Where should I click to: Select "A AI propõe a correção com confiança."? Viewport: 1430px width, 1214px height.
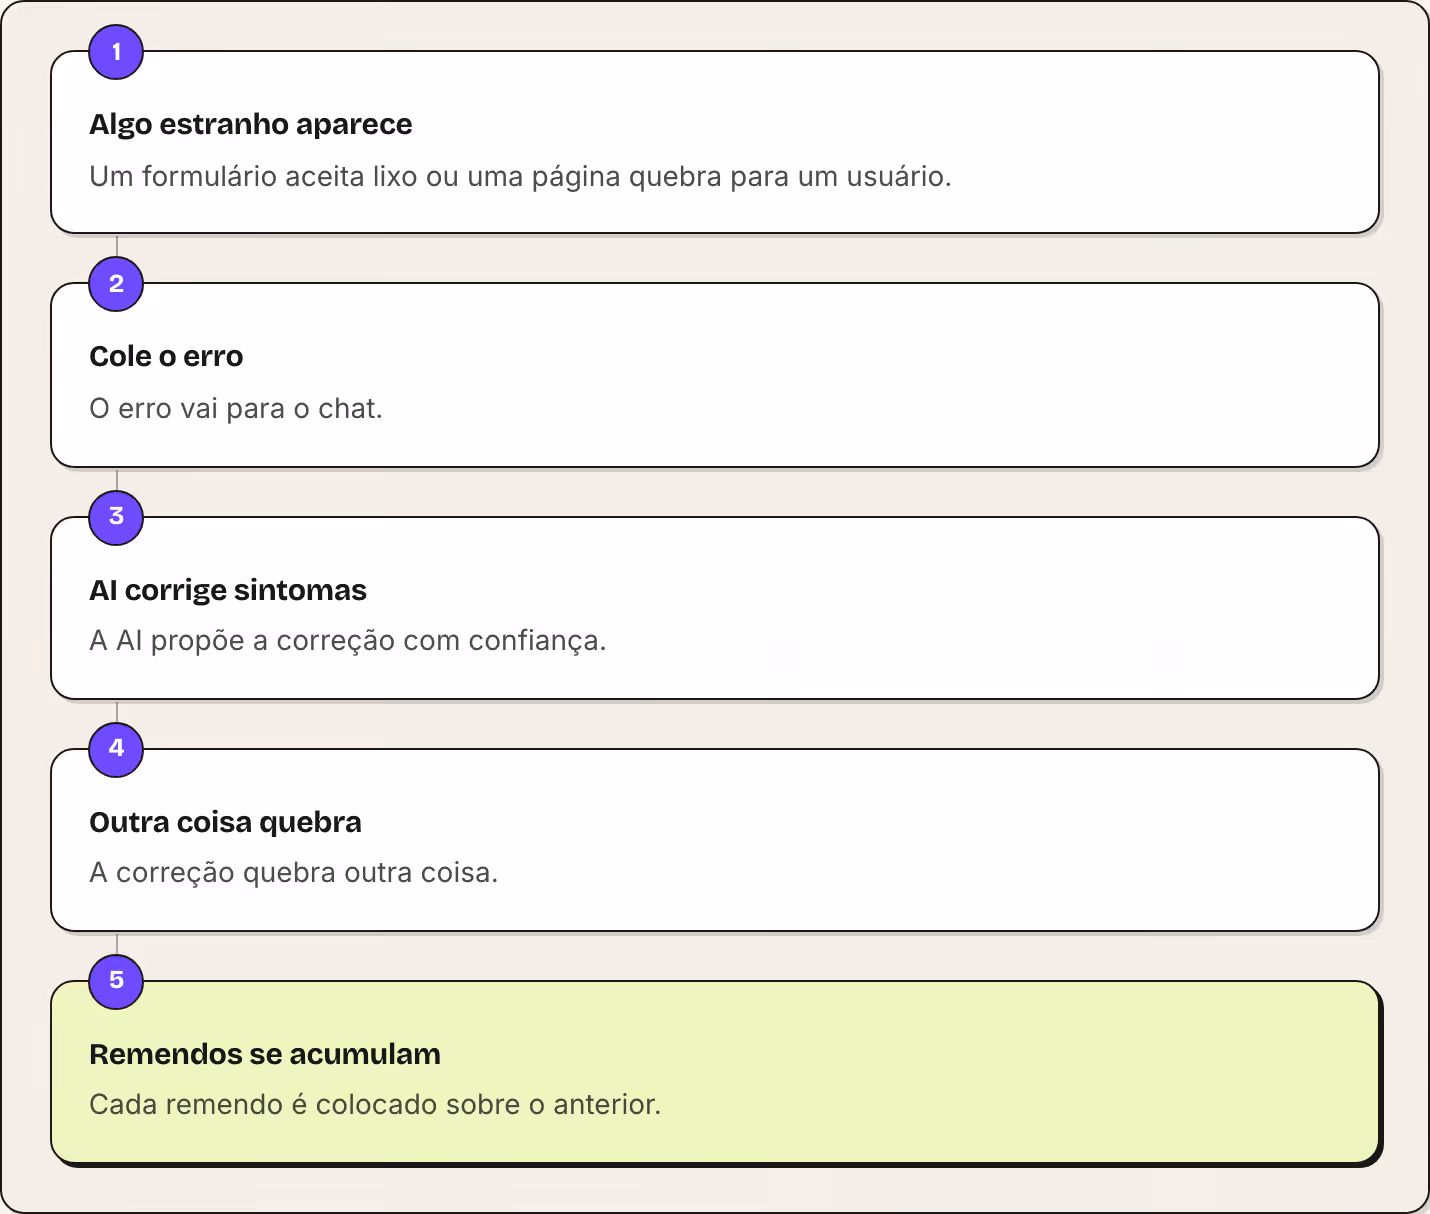pos(348,641)
